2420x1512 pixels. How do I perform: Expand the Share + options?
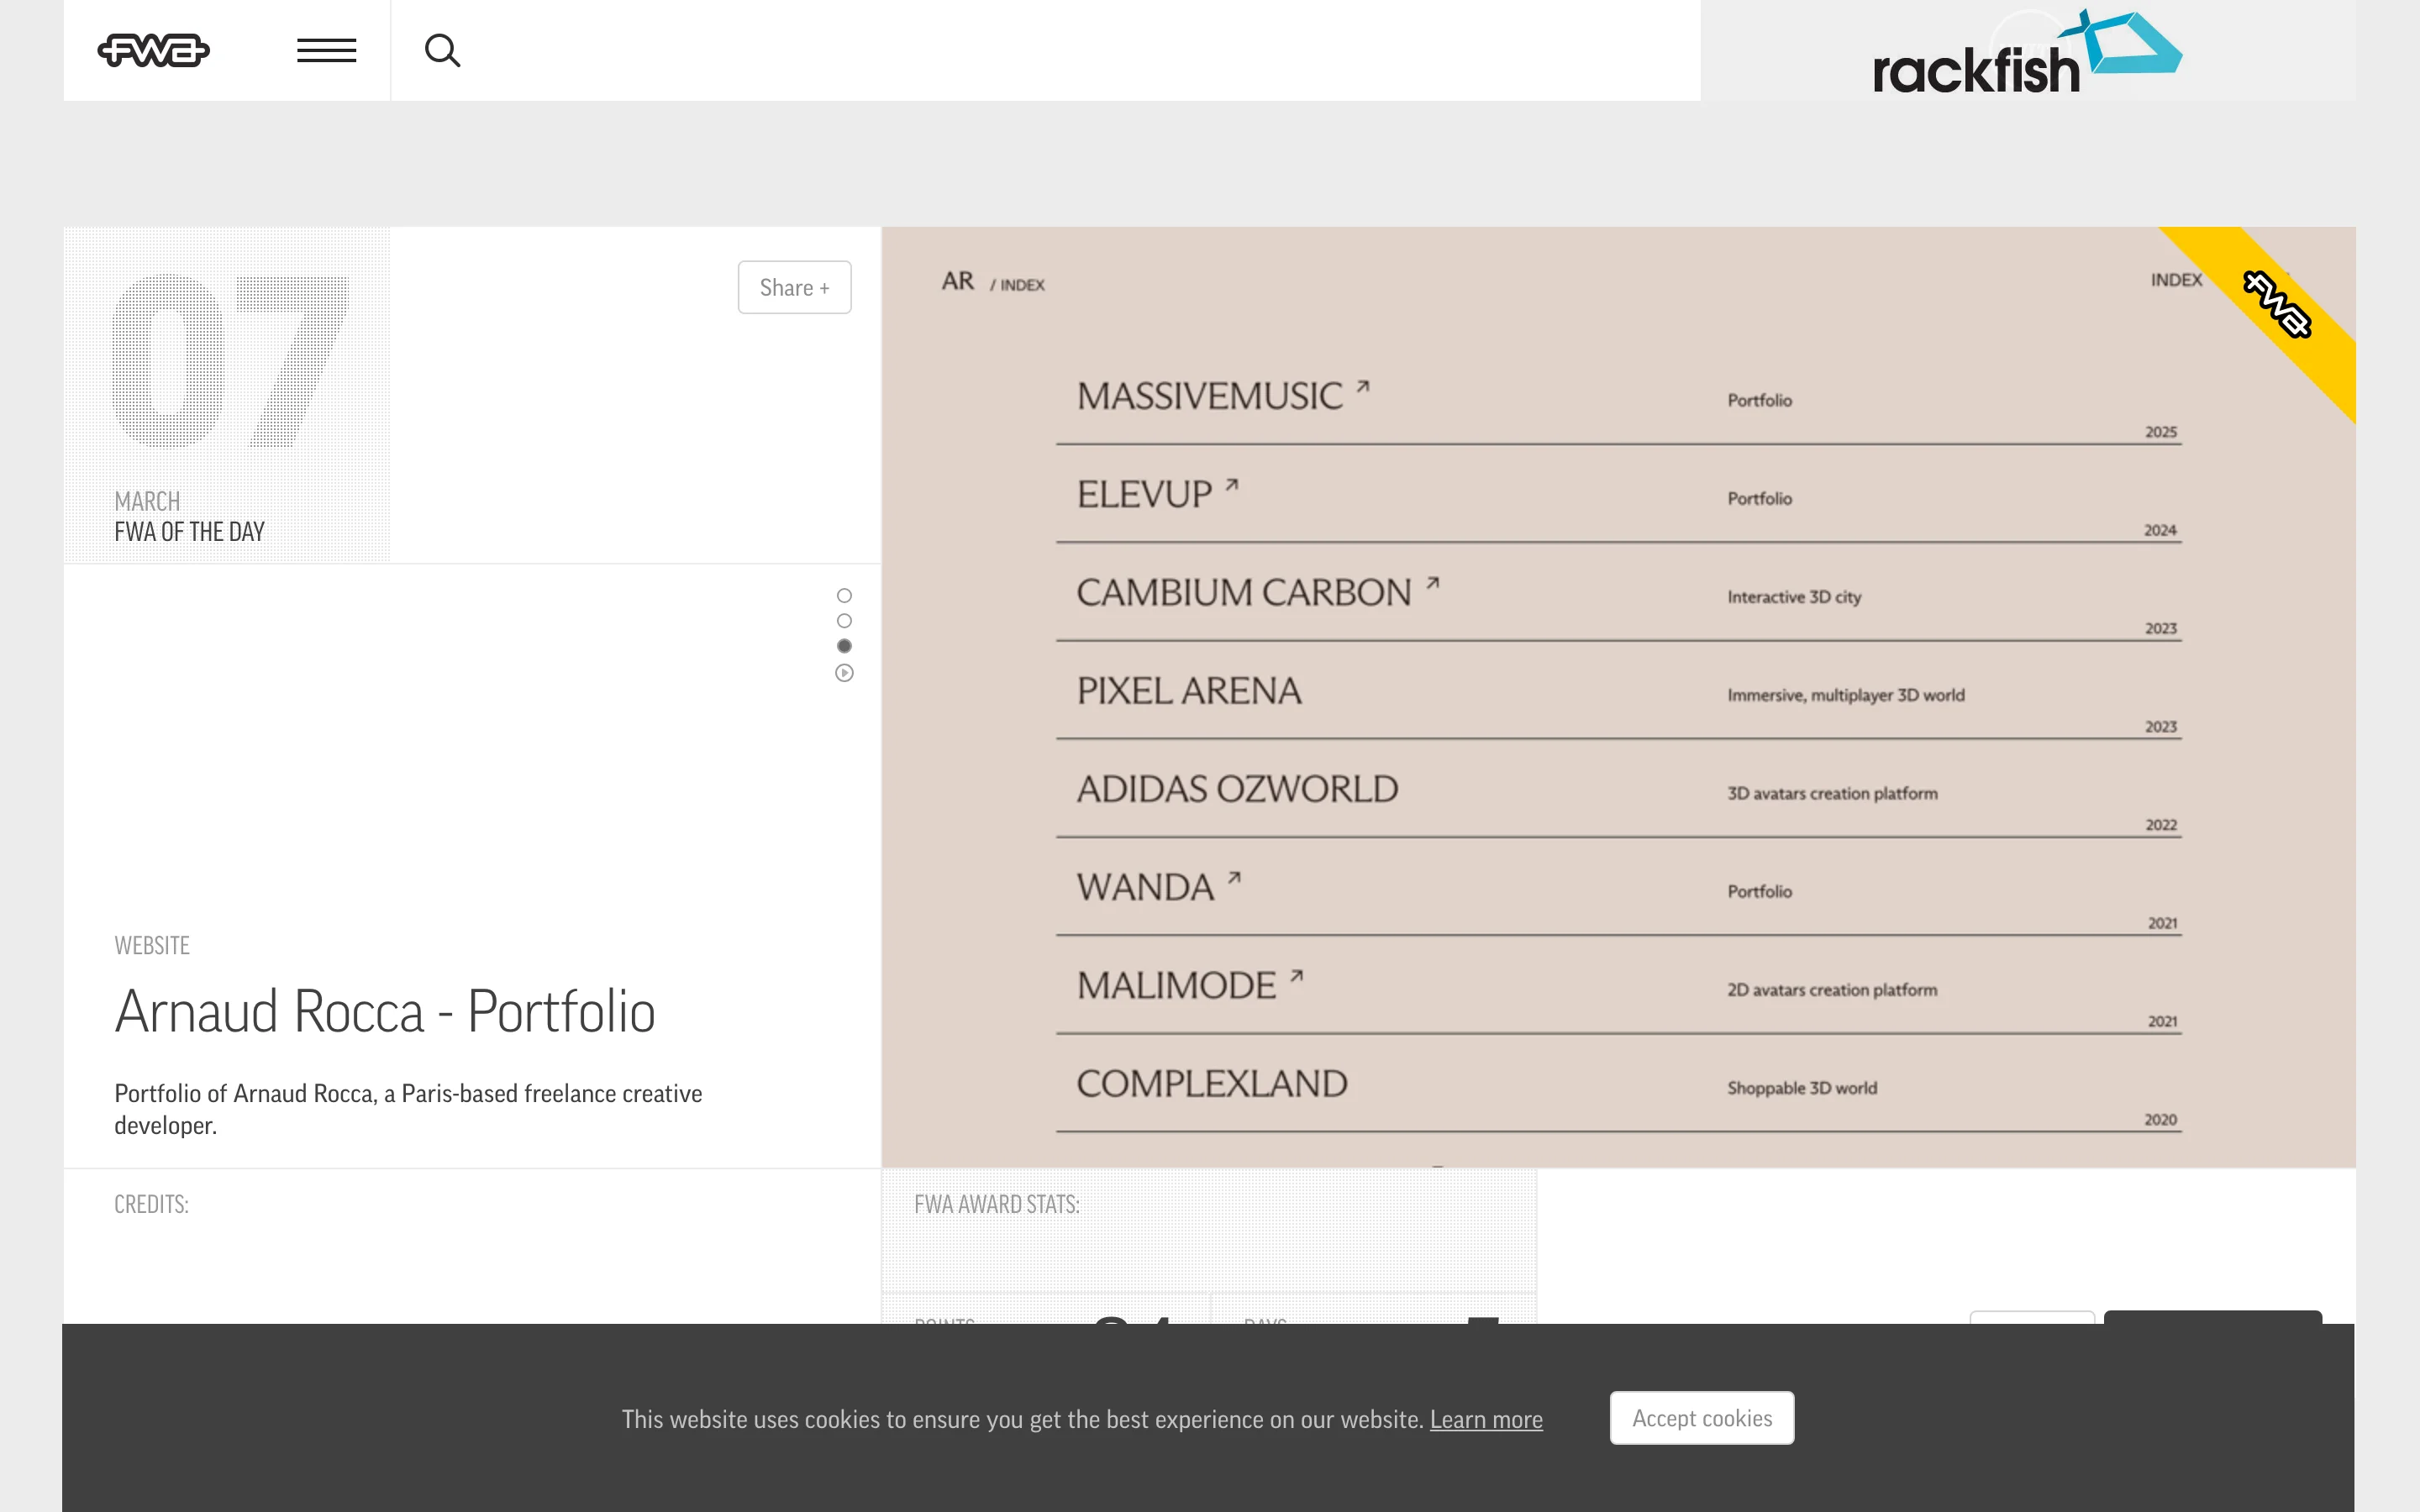(794, 287)
